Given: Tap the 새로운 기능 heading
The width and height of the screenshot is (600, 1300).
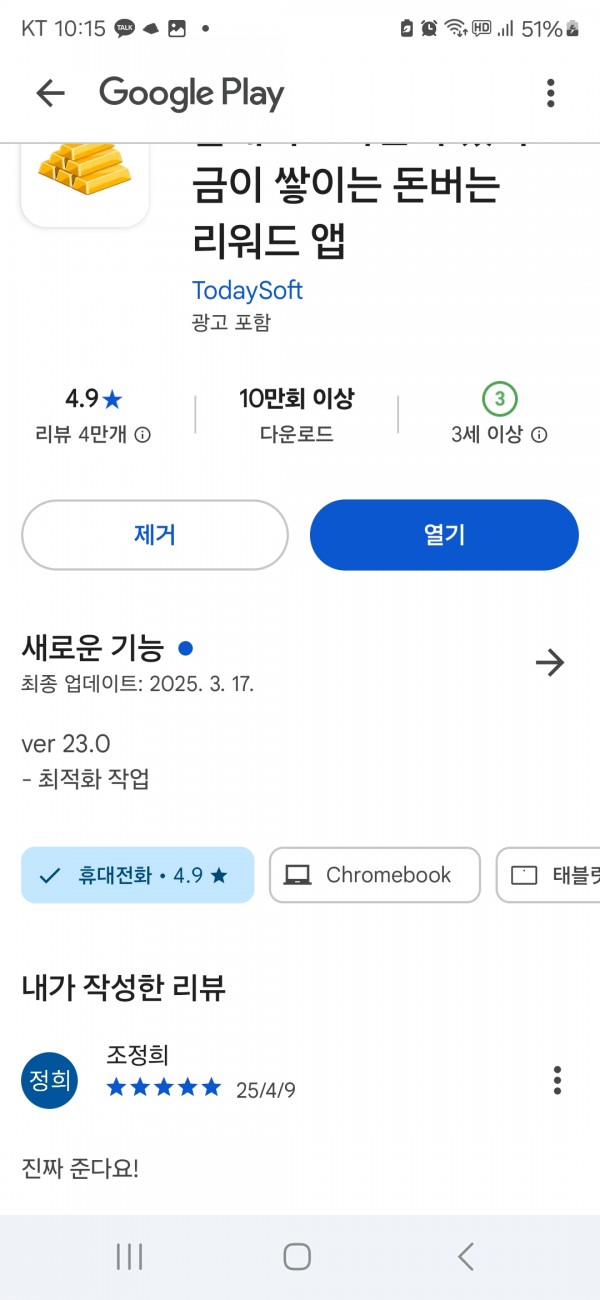Looking at the screenshot, I should 92,649.
